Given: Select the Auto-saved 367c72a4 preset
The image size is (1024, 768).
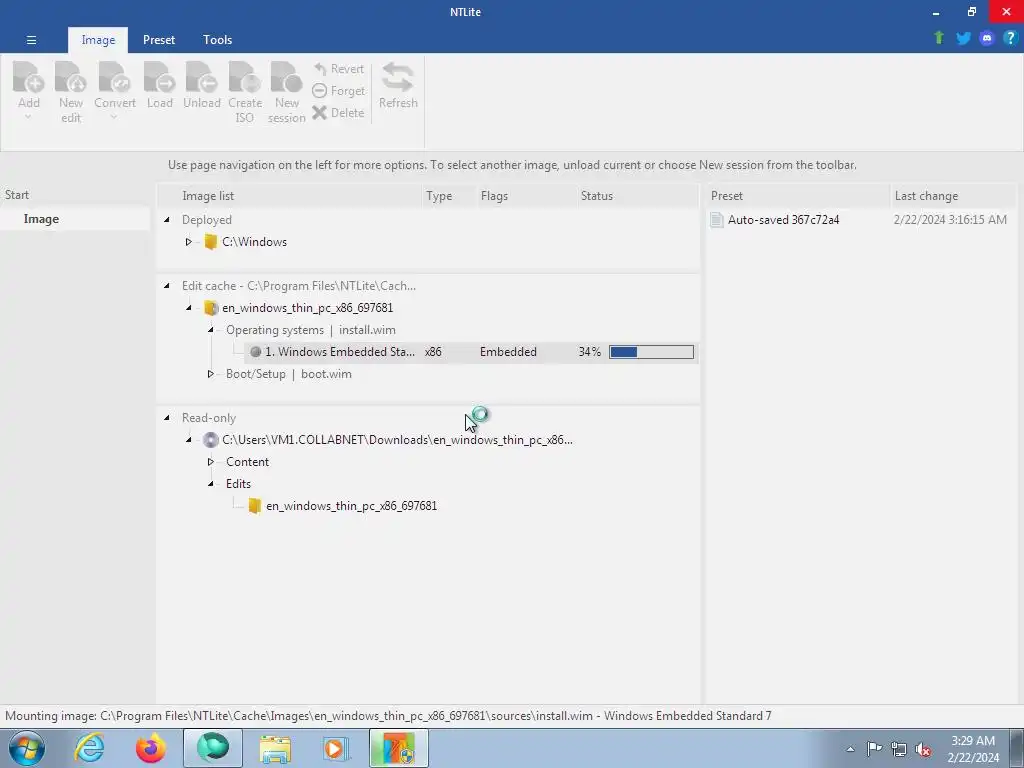Looking at the screenshot, I should (783, 219).
